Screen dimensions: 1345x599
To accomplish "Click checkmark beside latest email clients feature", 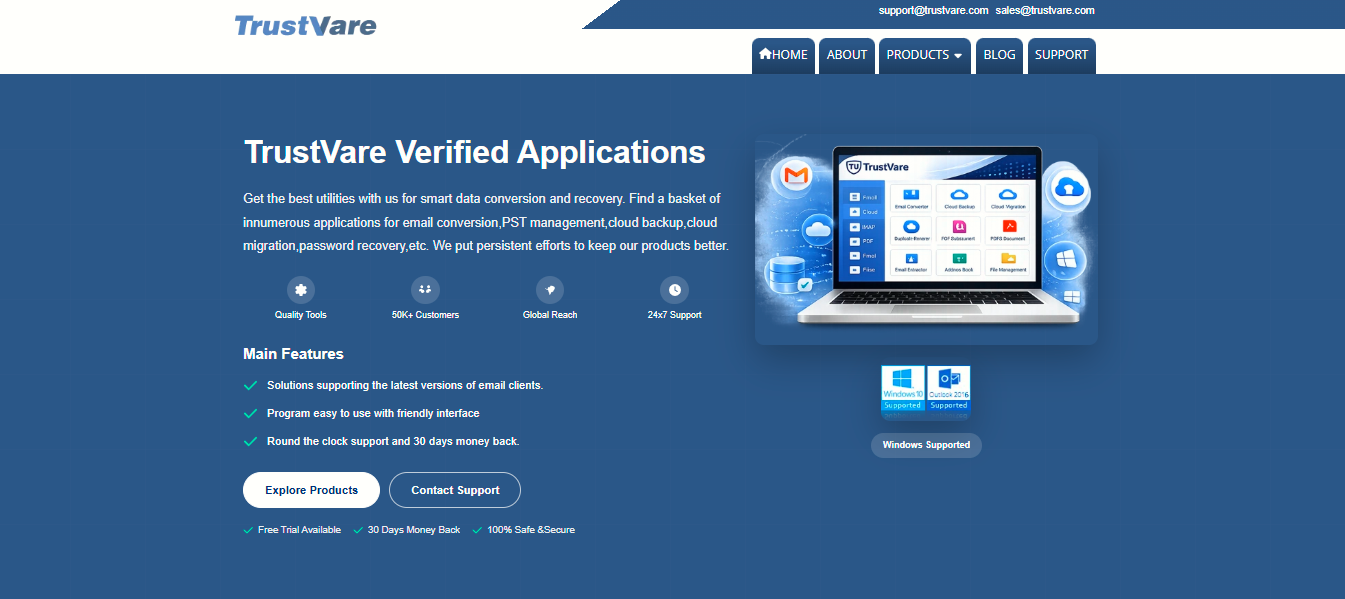I will click(x=250, y=385).
